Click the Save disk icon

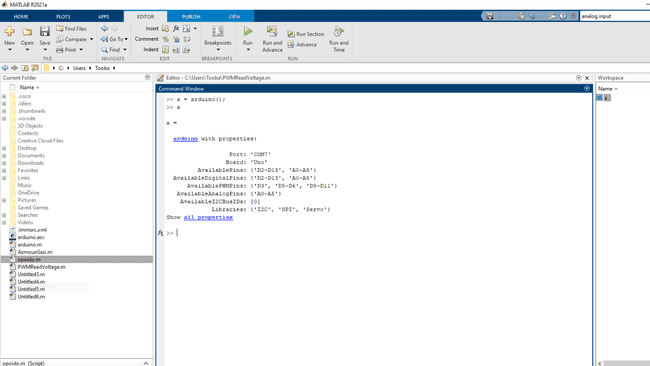[45, 32]
